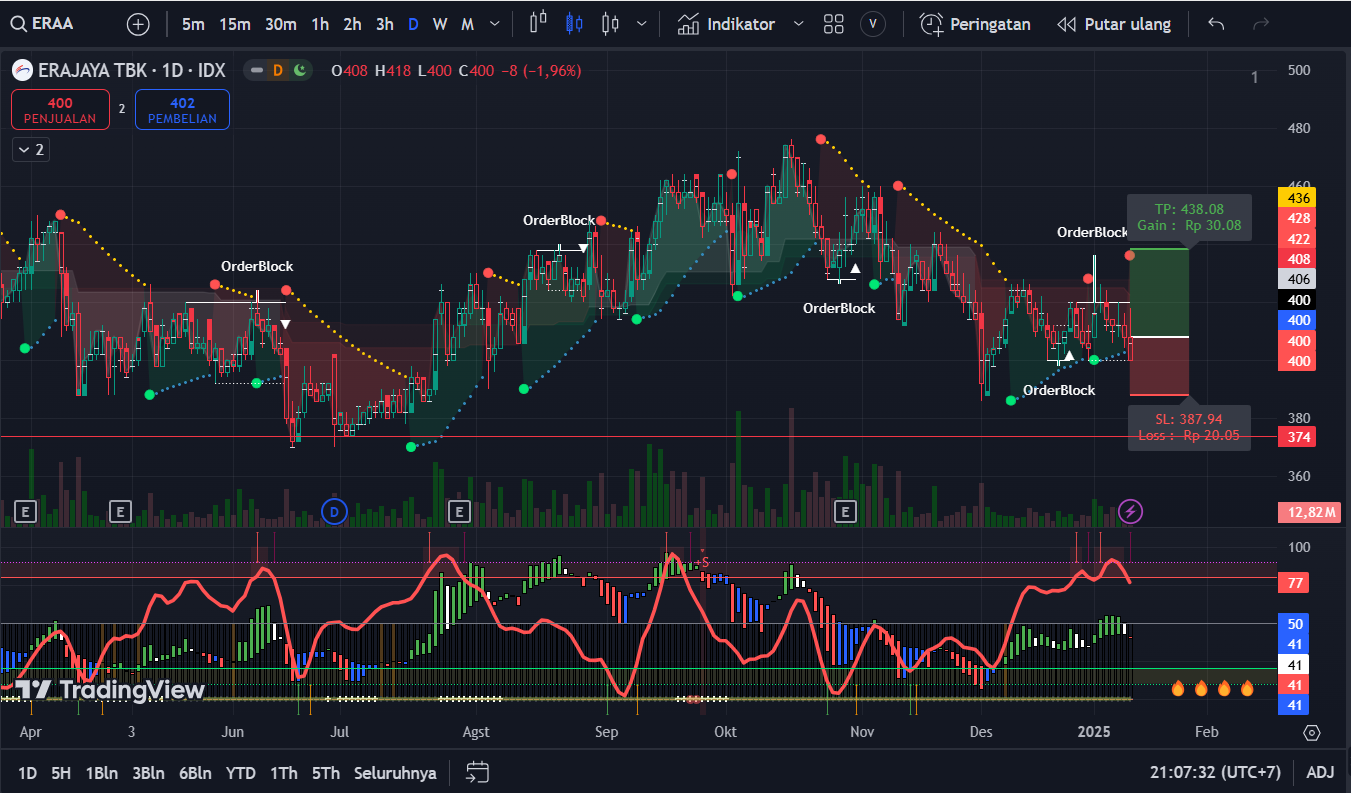1351x793 pixels.
Task: Create an alert with Peringatan
Action: [975, 24]
